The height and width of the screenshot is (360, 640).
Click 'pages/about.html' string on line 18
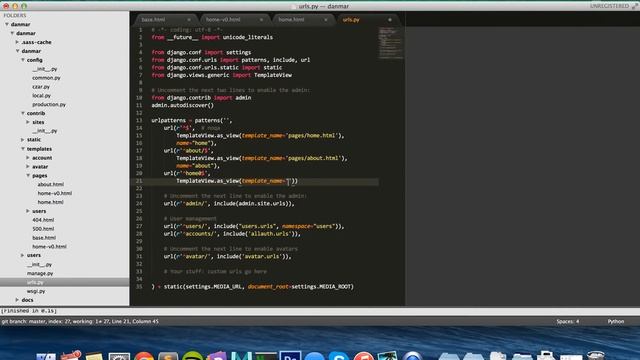[x=313, y=158]
